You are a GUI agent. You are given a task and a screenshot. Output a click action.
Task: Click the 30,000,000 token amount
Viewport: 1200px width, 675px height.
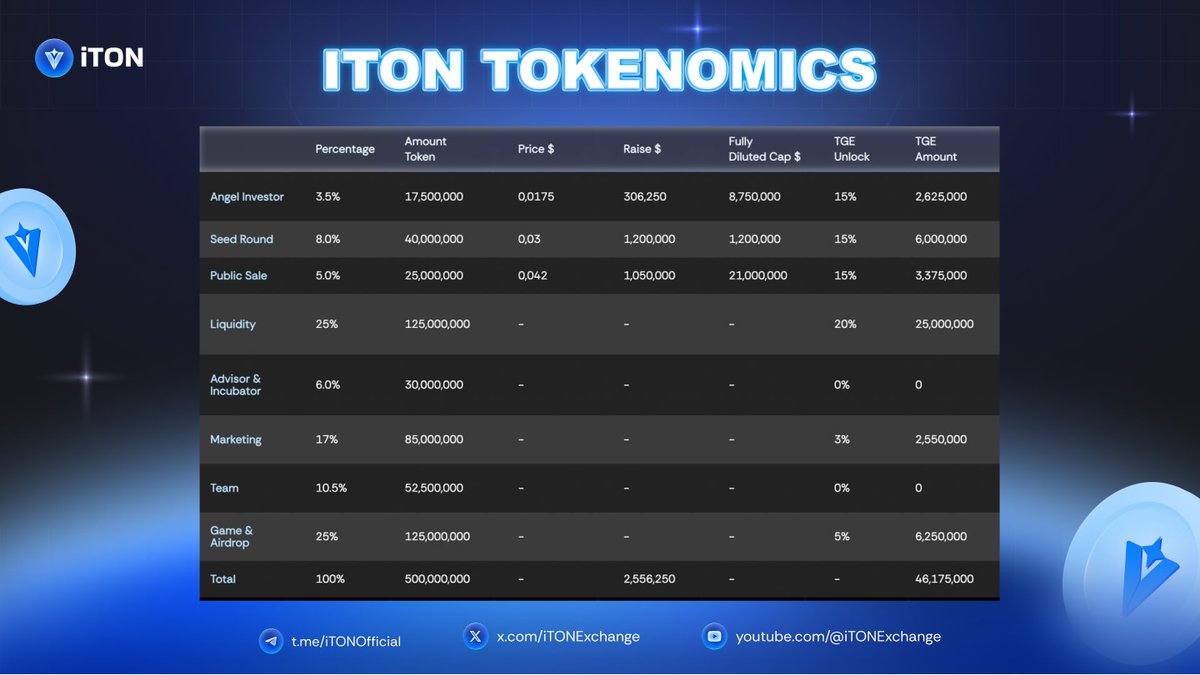434,385
